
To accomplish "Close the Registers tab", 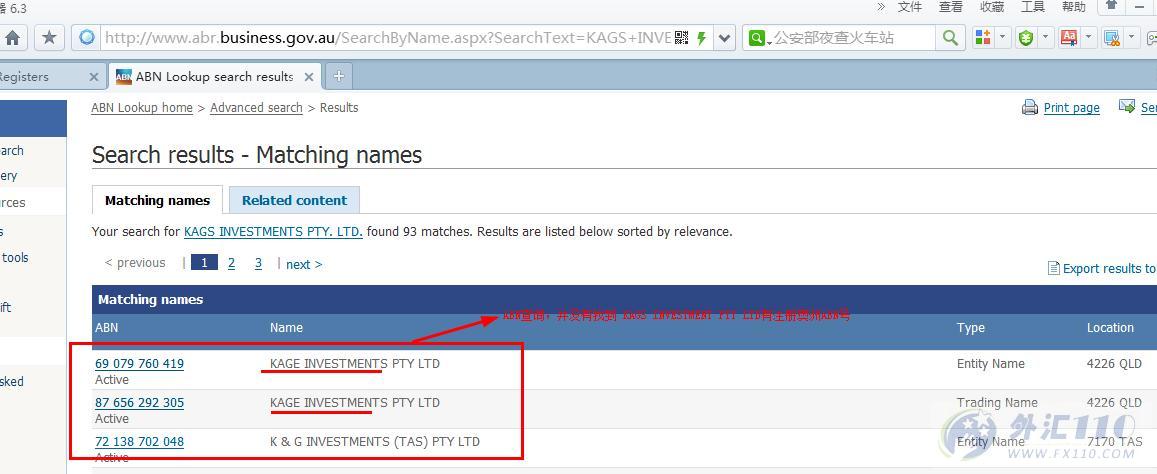I will (x=94, y=77).
